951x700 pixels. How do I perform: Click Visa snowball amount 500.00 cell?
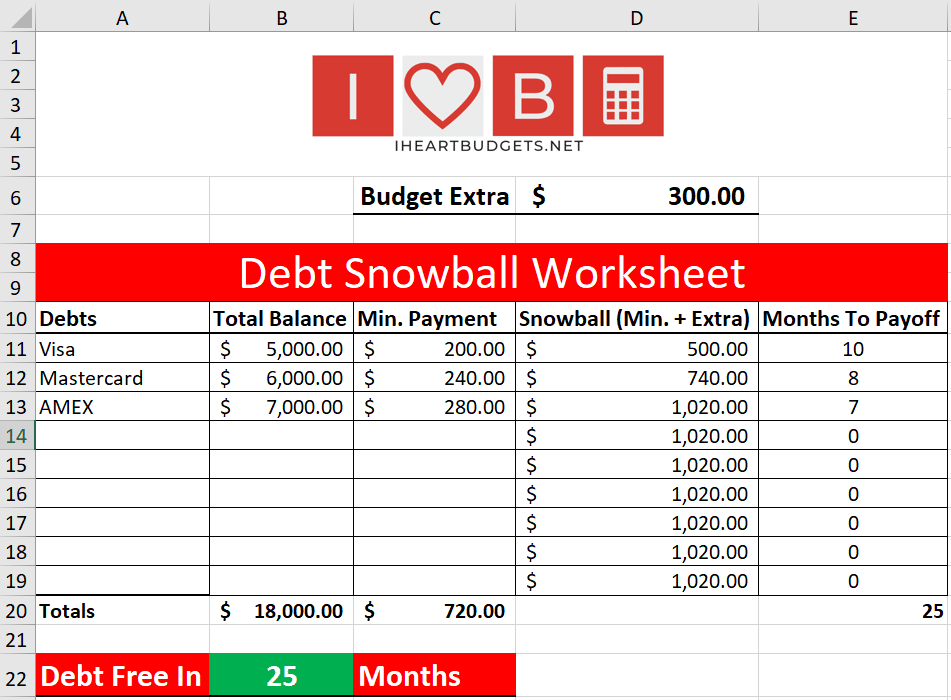coord(637,349)
